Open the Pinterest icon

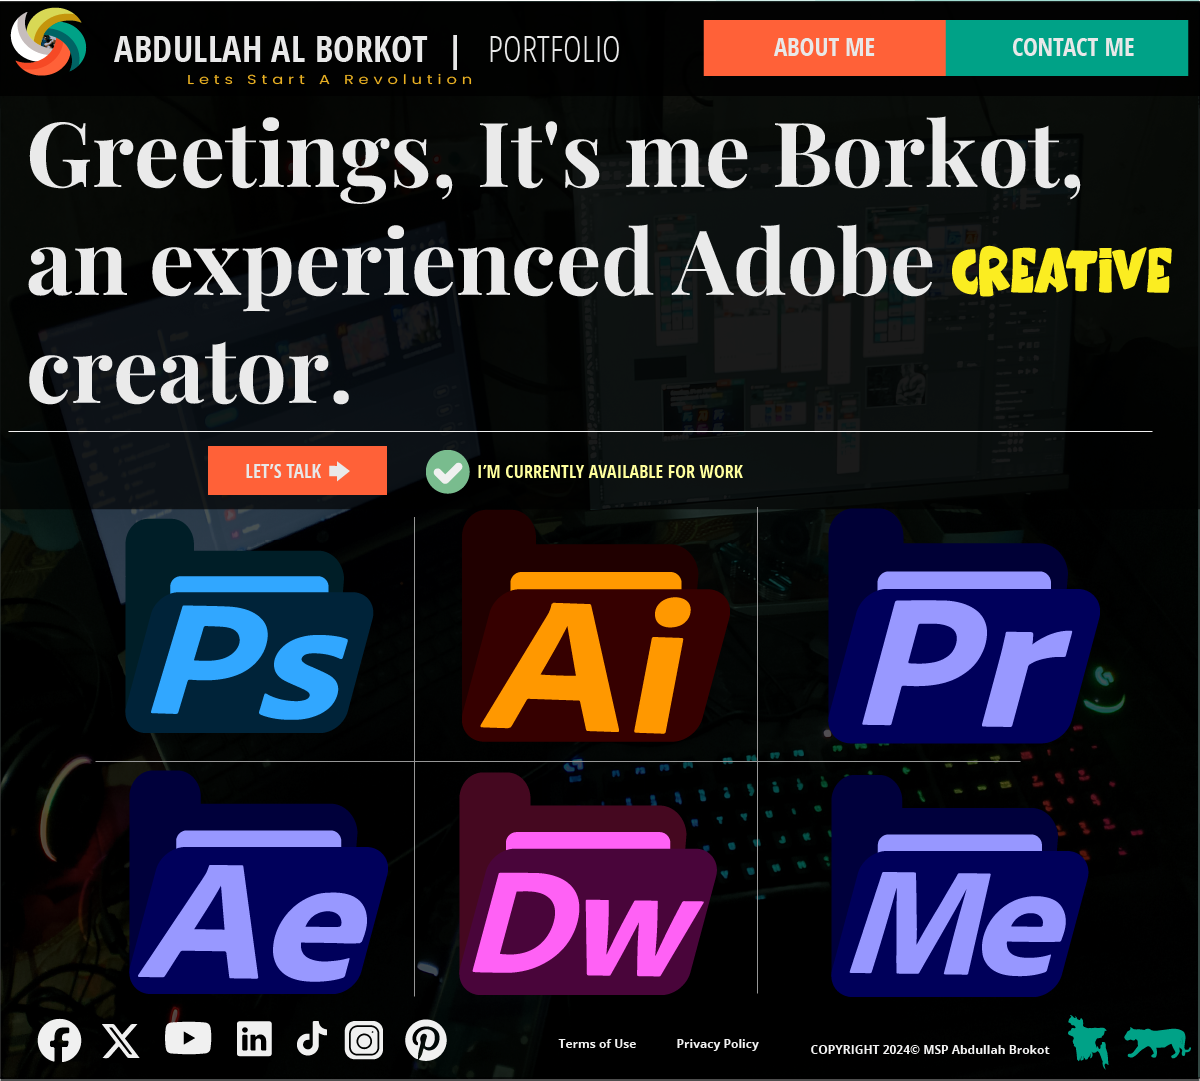(426, 1041)
